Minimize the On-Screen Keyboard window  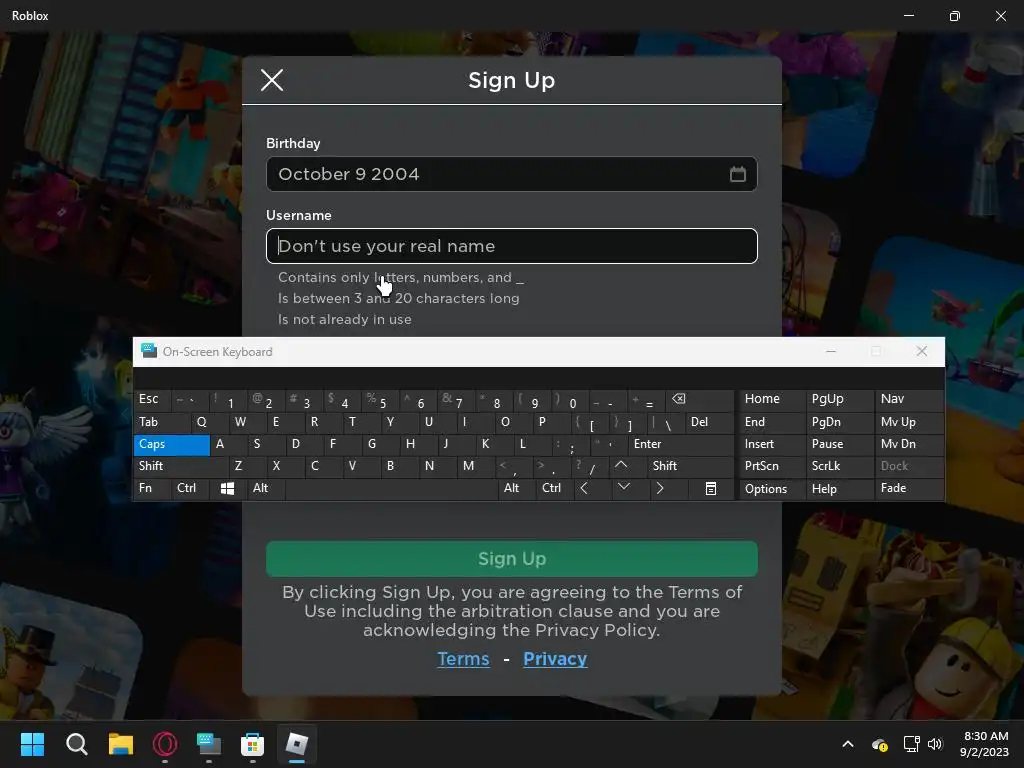pos(831,351)
